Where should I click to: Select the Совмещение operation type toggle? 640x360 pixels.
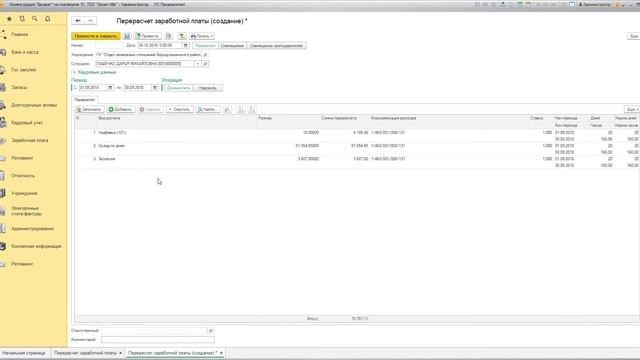tap(232, 46)
